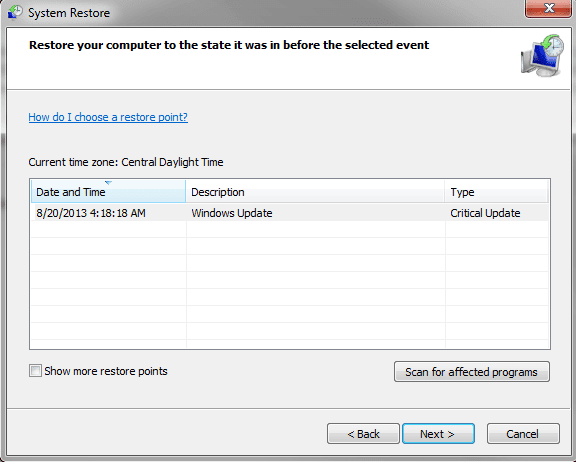The height and width of the screenshot is (462, 576).
Task: Sort by the Description column header
Action: pyautogui.click(x=315, y=192)
